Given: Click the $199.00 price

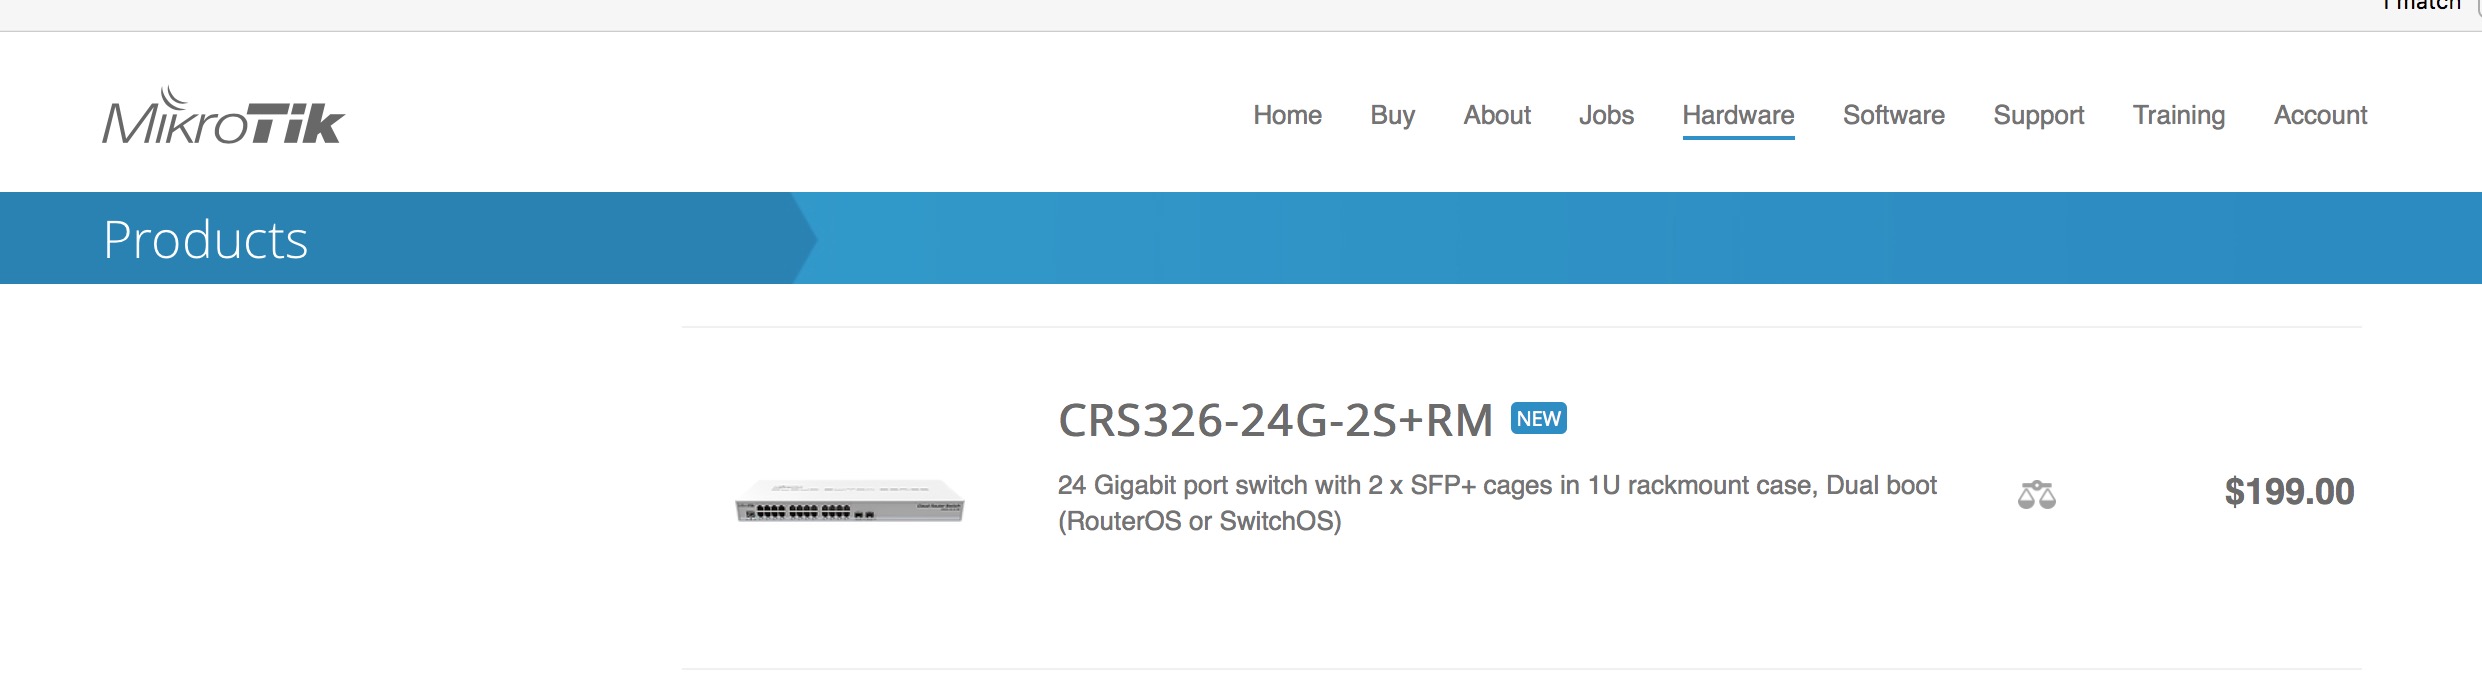Looking at the screenshot, I should point(2288,492).
